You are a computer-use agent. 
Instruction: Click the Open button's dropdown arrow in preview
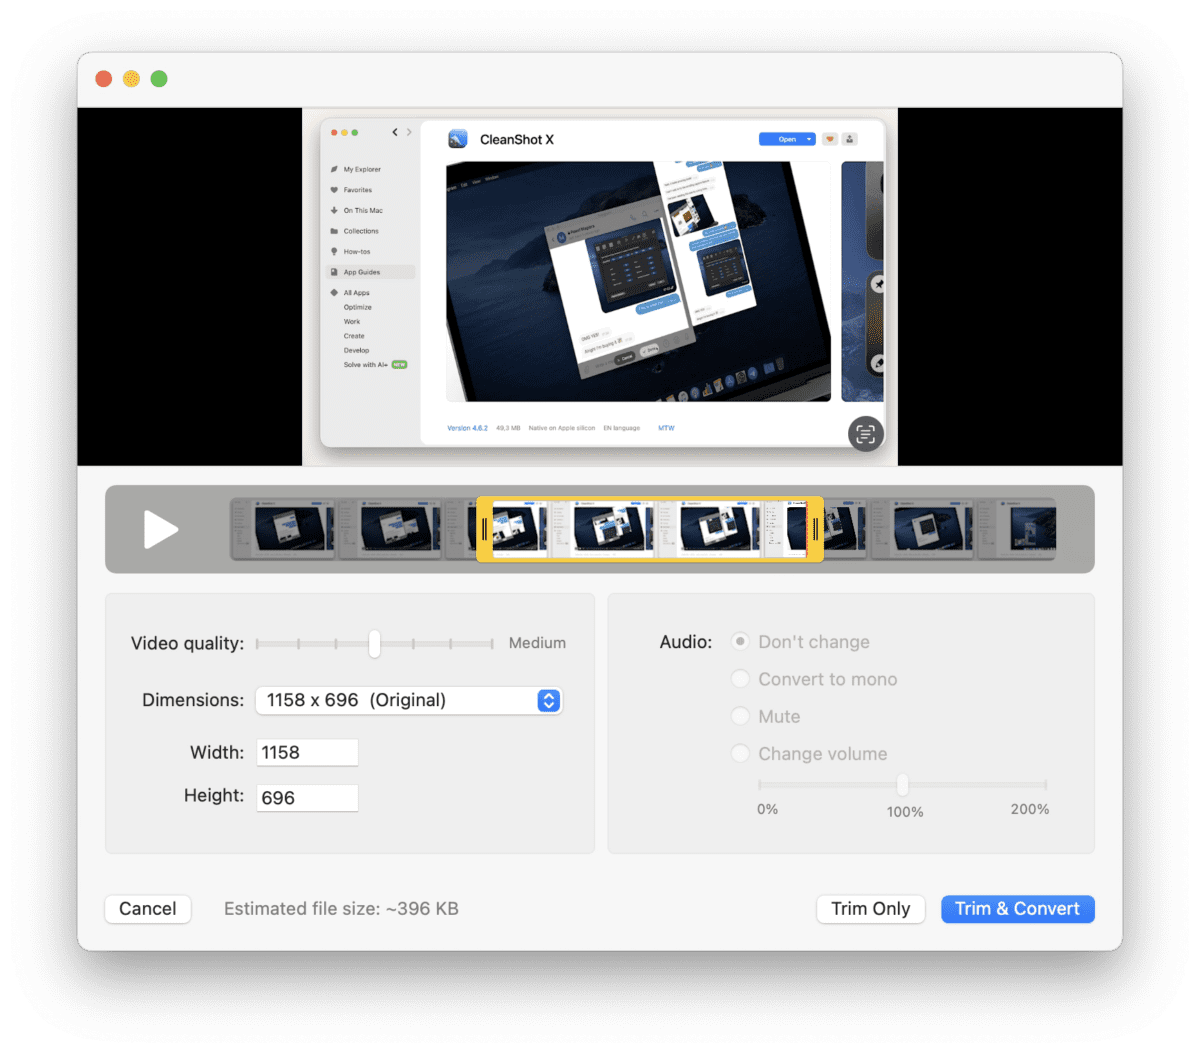pos(809,139)
